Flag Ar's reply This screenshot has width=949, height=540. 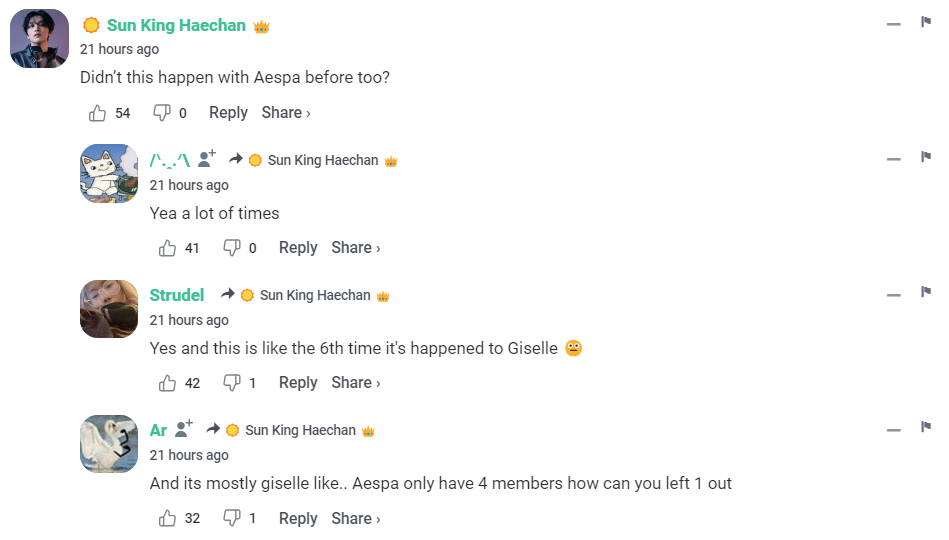tap(926, 427)
